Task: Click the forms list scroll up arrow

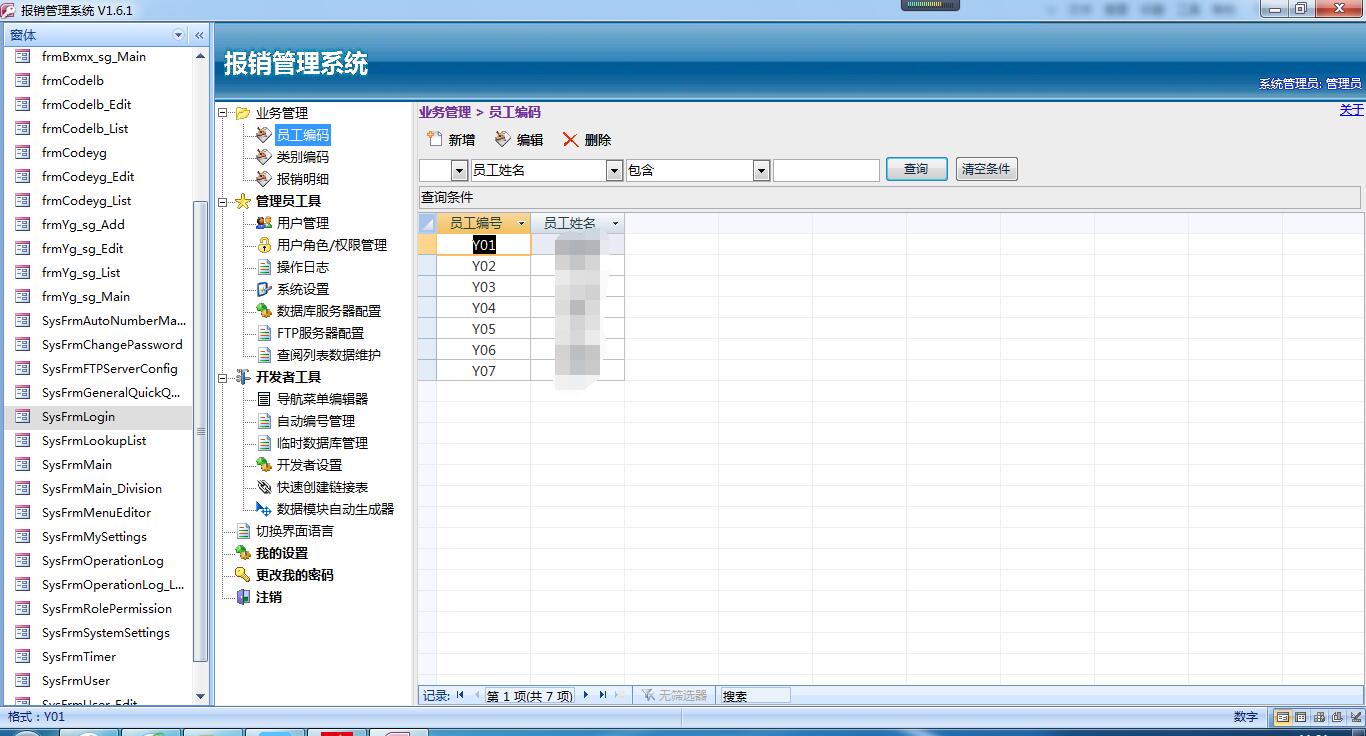Action: [x=200, y=54]
